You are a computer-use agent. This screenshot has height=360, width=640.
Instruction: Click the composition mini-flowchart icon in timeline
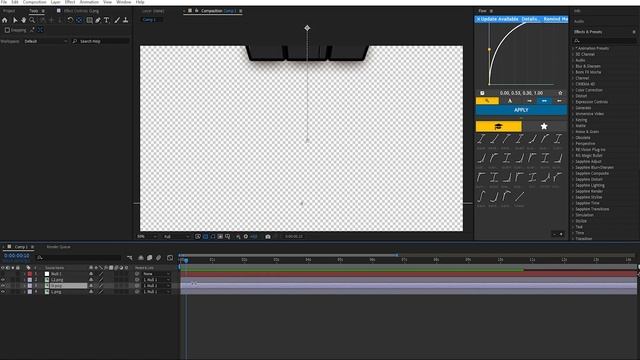[130, 258]
